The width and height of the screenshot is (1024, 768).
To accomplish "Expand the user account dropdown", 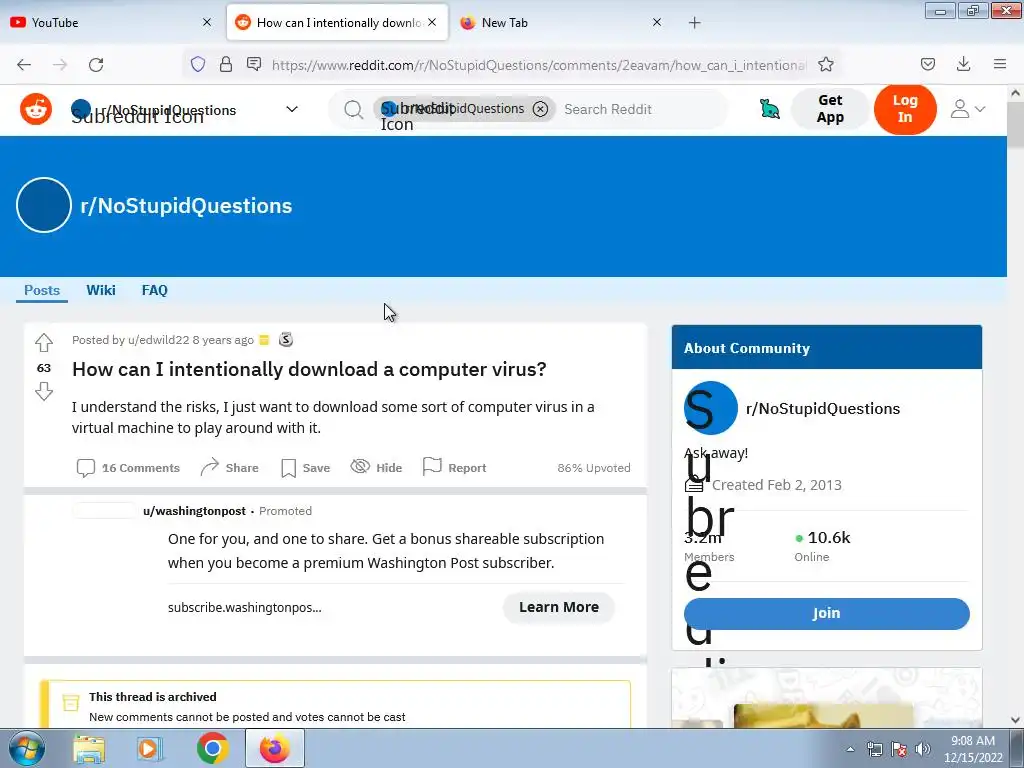I will click(x=968, y=109).
